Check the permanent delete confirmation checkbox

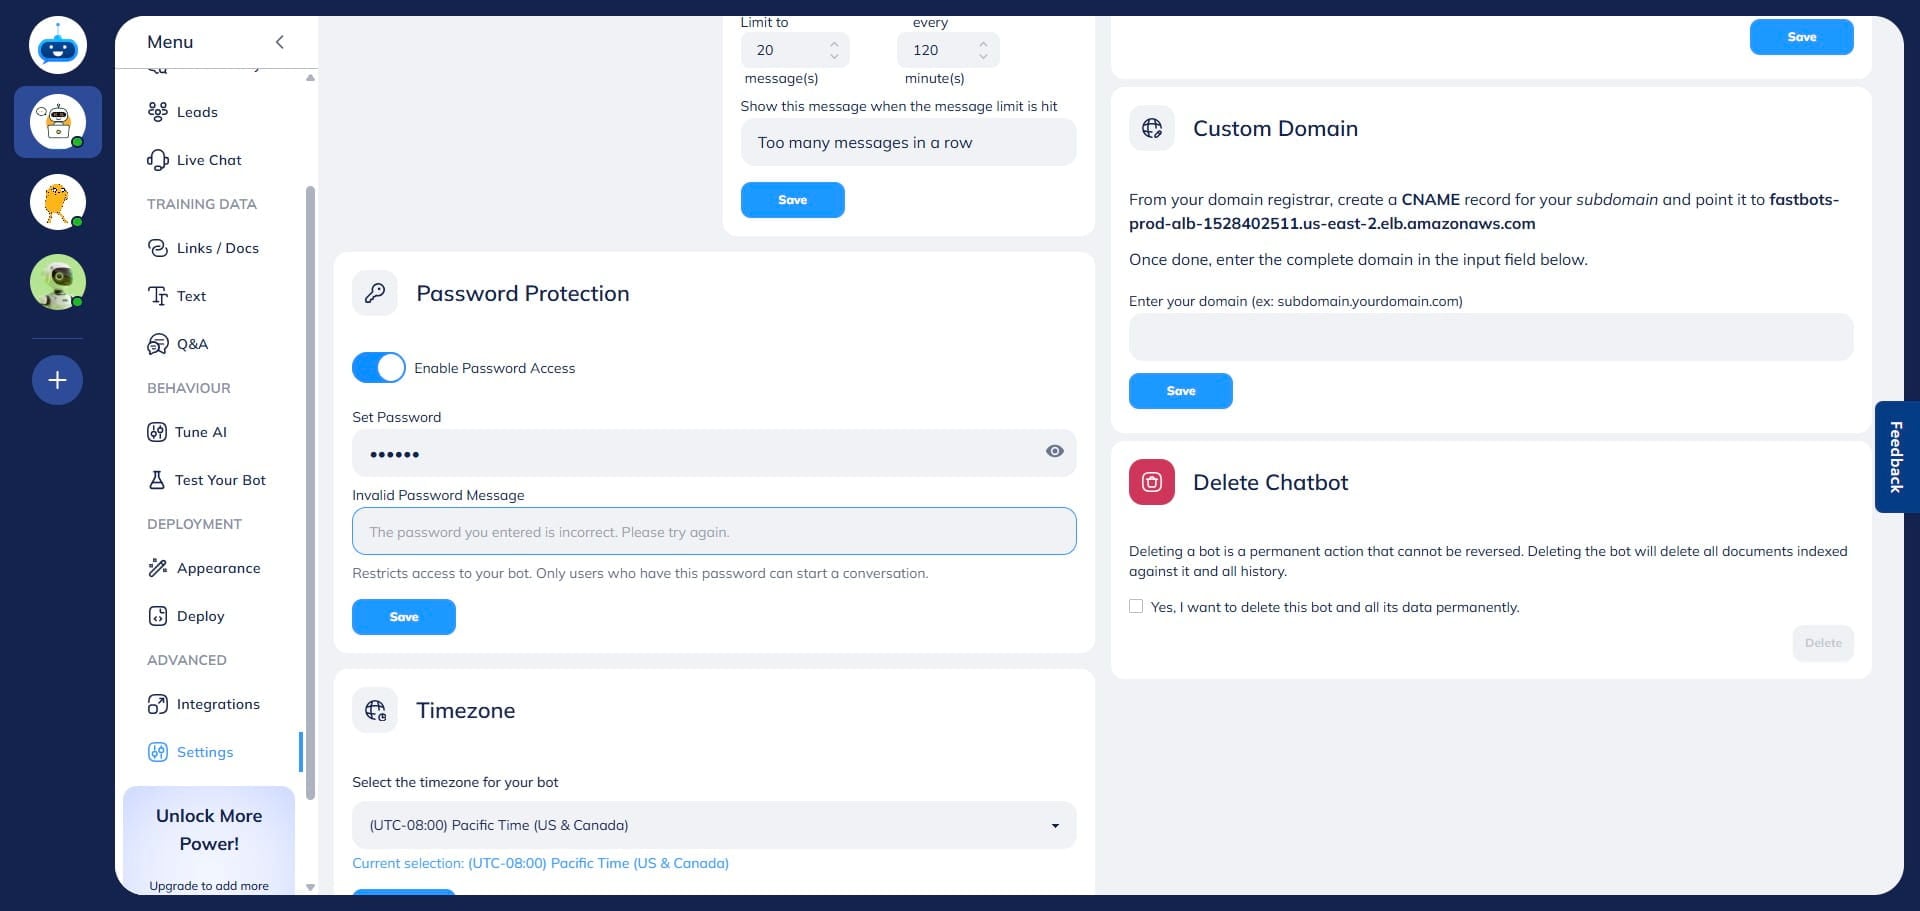[1136, 606]
